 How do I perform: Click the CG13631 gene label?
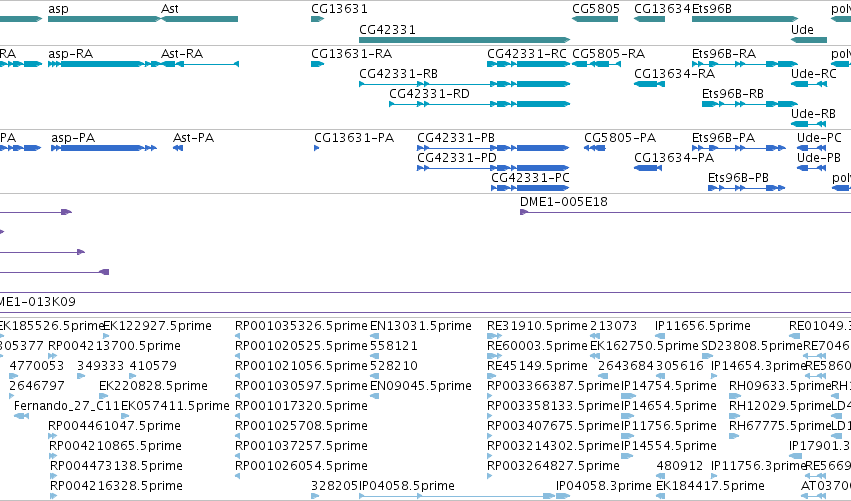tap(339, 9)
